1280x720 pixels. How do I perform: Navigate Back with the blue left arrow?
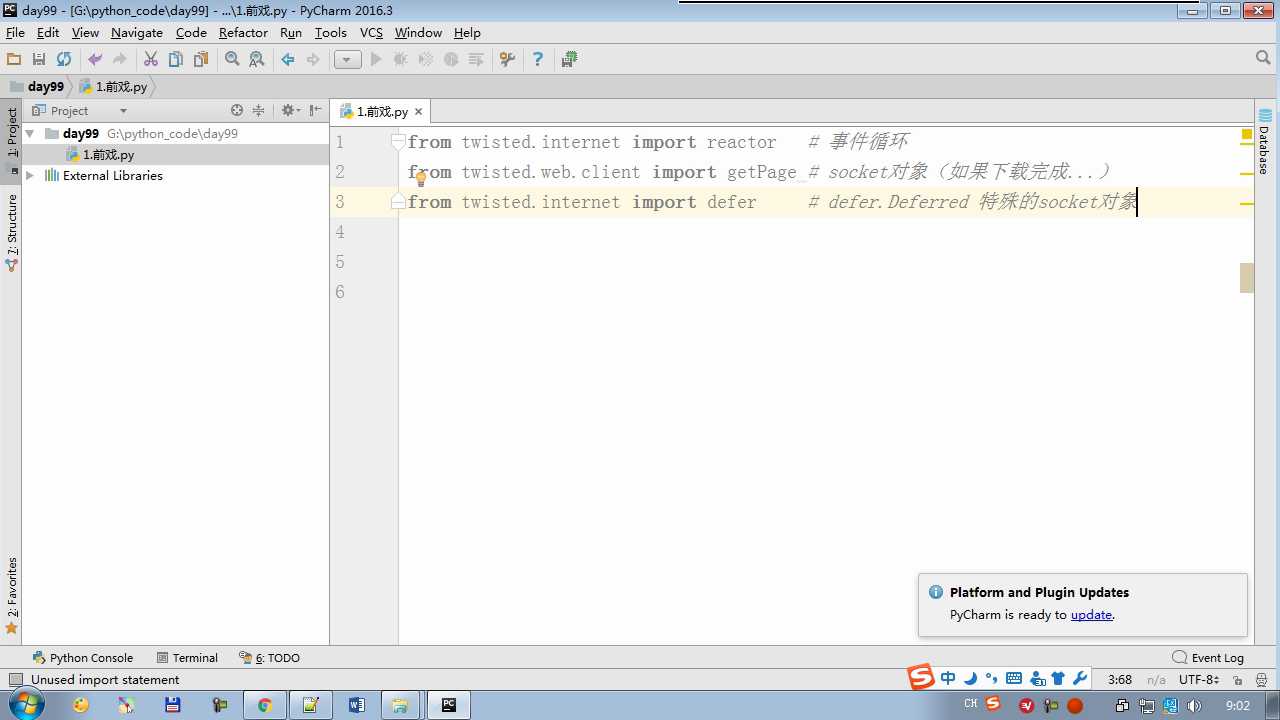pos(288,60)
